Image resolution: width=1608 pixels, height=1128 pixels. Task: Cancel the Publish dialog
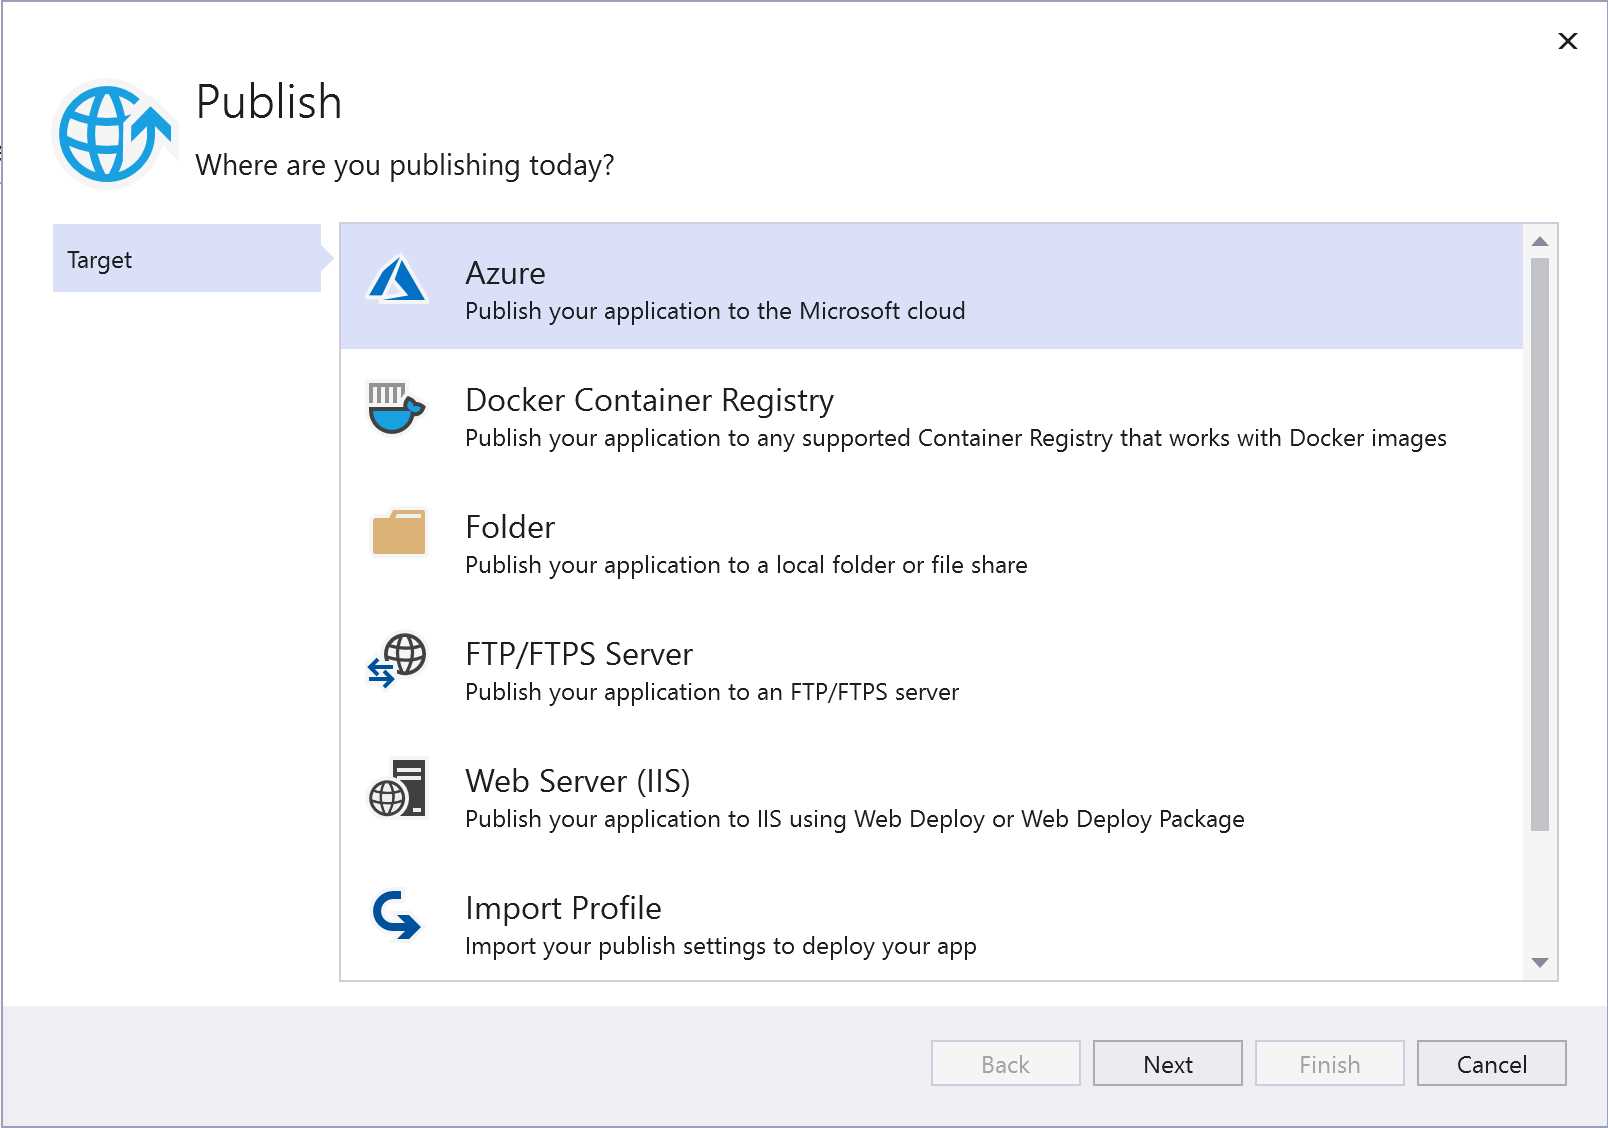pos(1492,1063)
